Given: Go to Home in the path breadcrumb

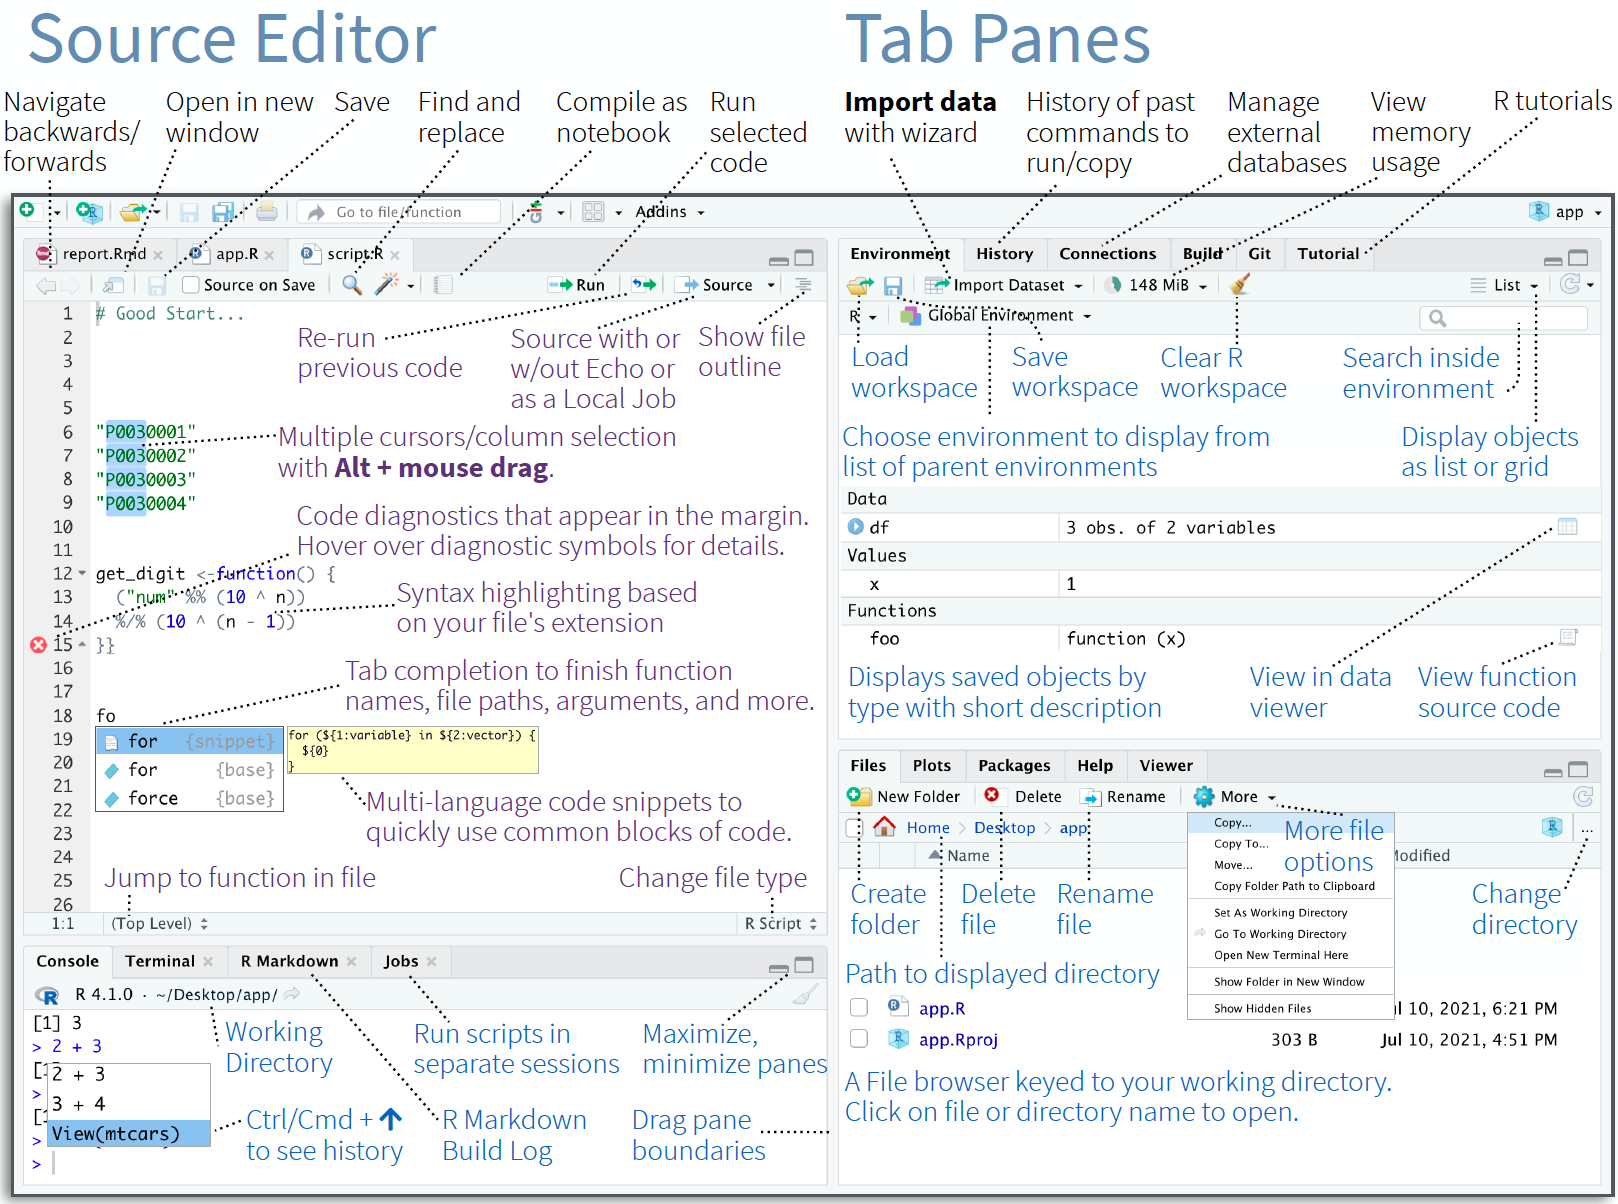Looking at the screenshot, I should [x=928, y=828].
